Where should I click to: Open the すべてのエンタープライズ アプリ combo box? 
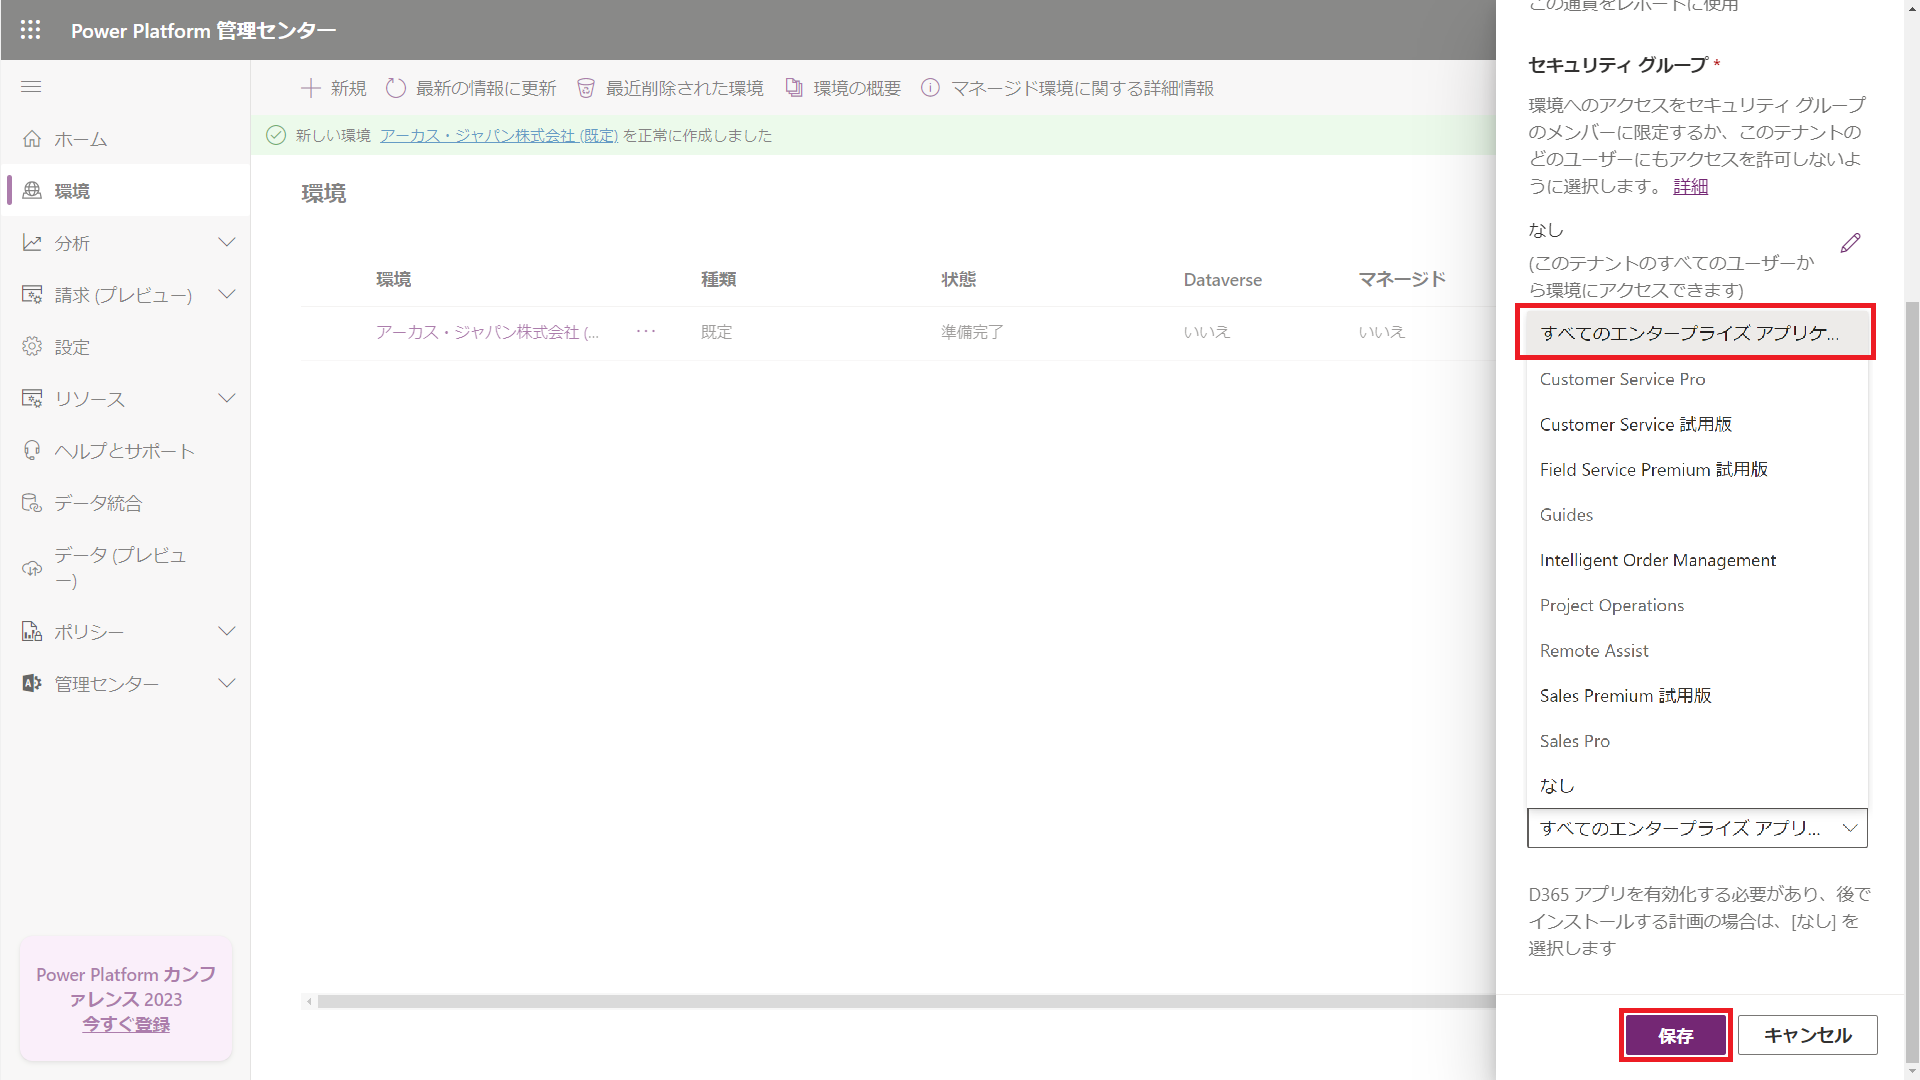[x=1697, y=828]
